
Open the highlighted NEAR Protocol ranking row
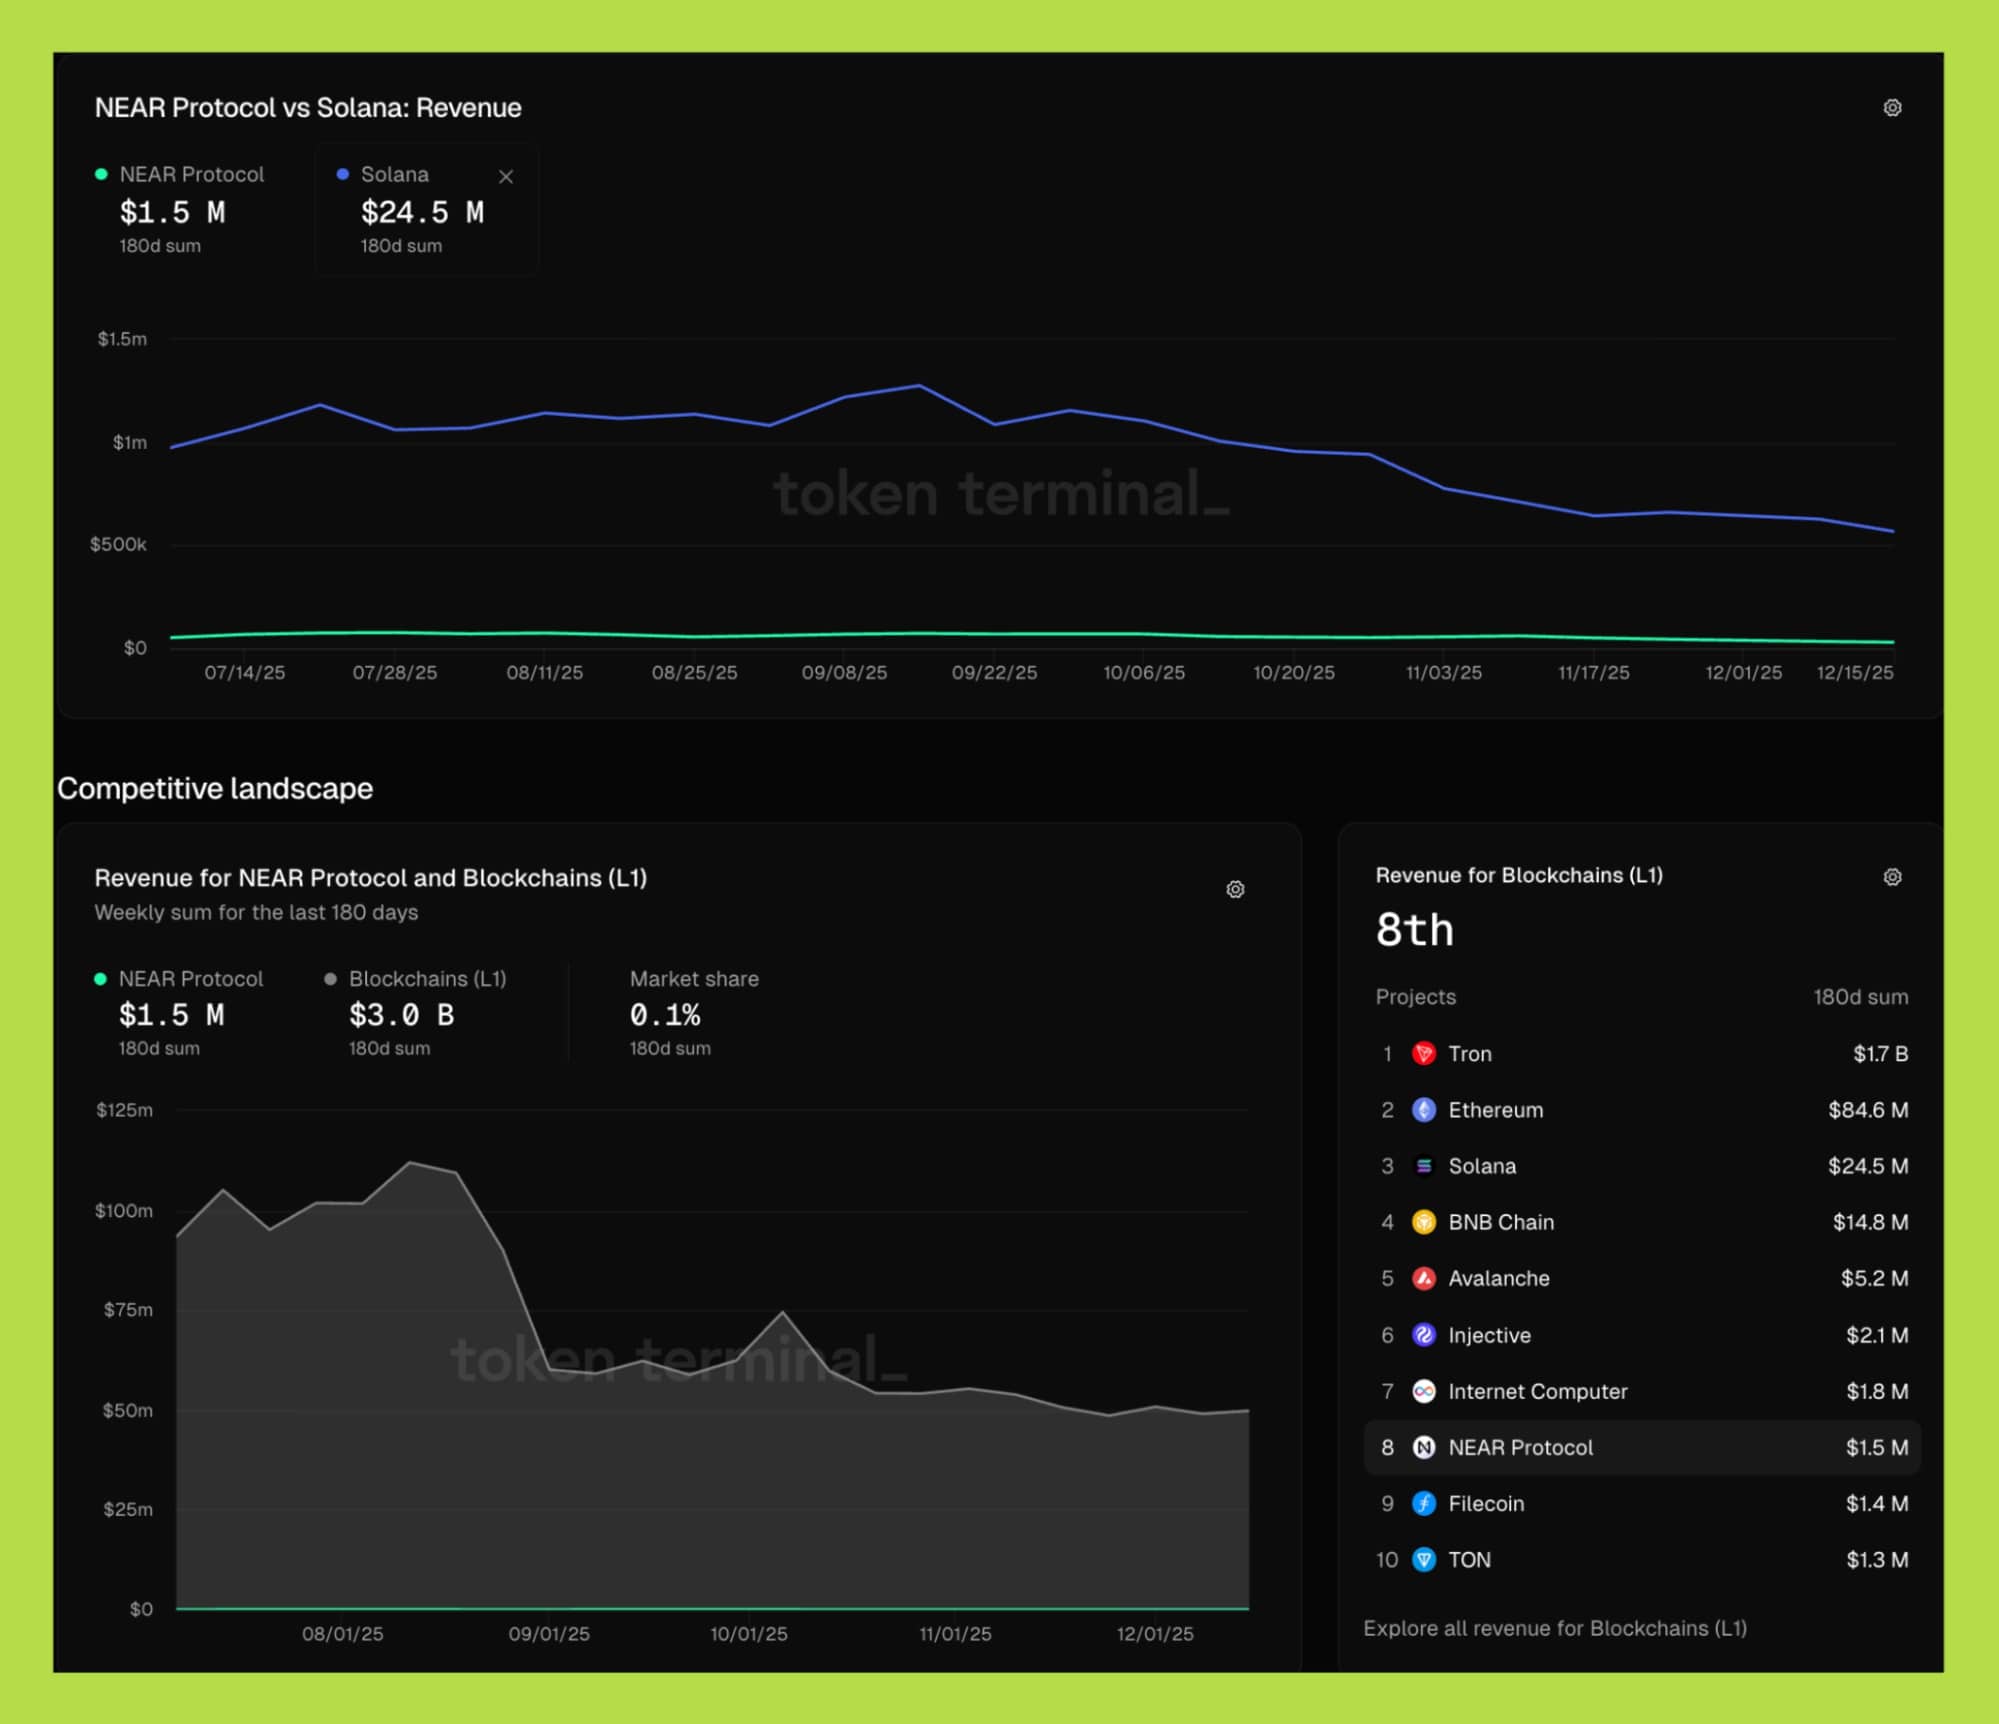(1520, 1447)
